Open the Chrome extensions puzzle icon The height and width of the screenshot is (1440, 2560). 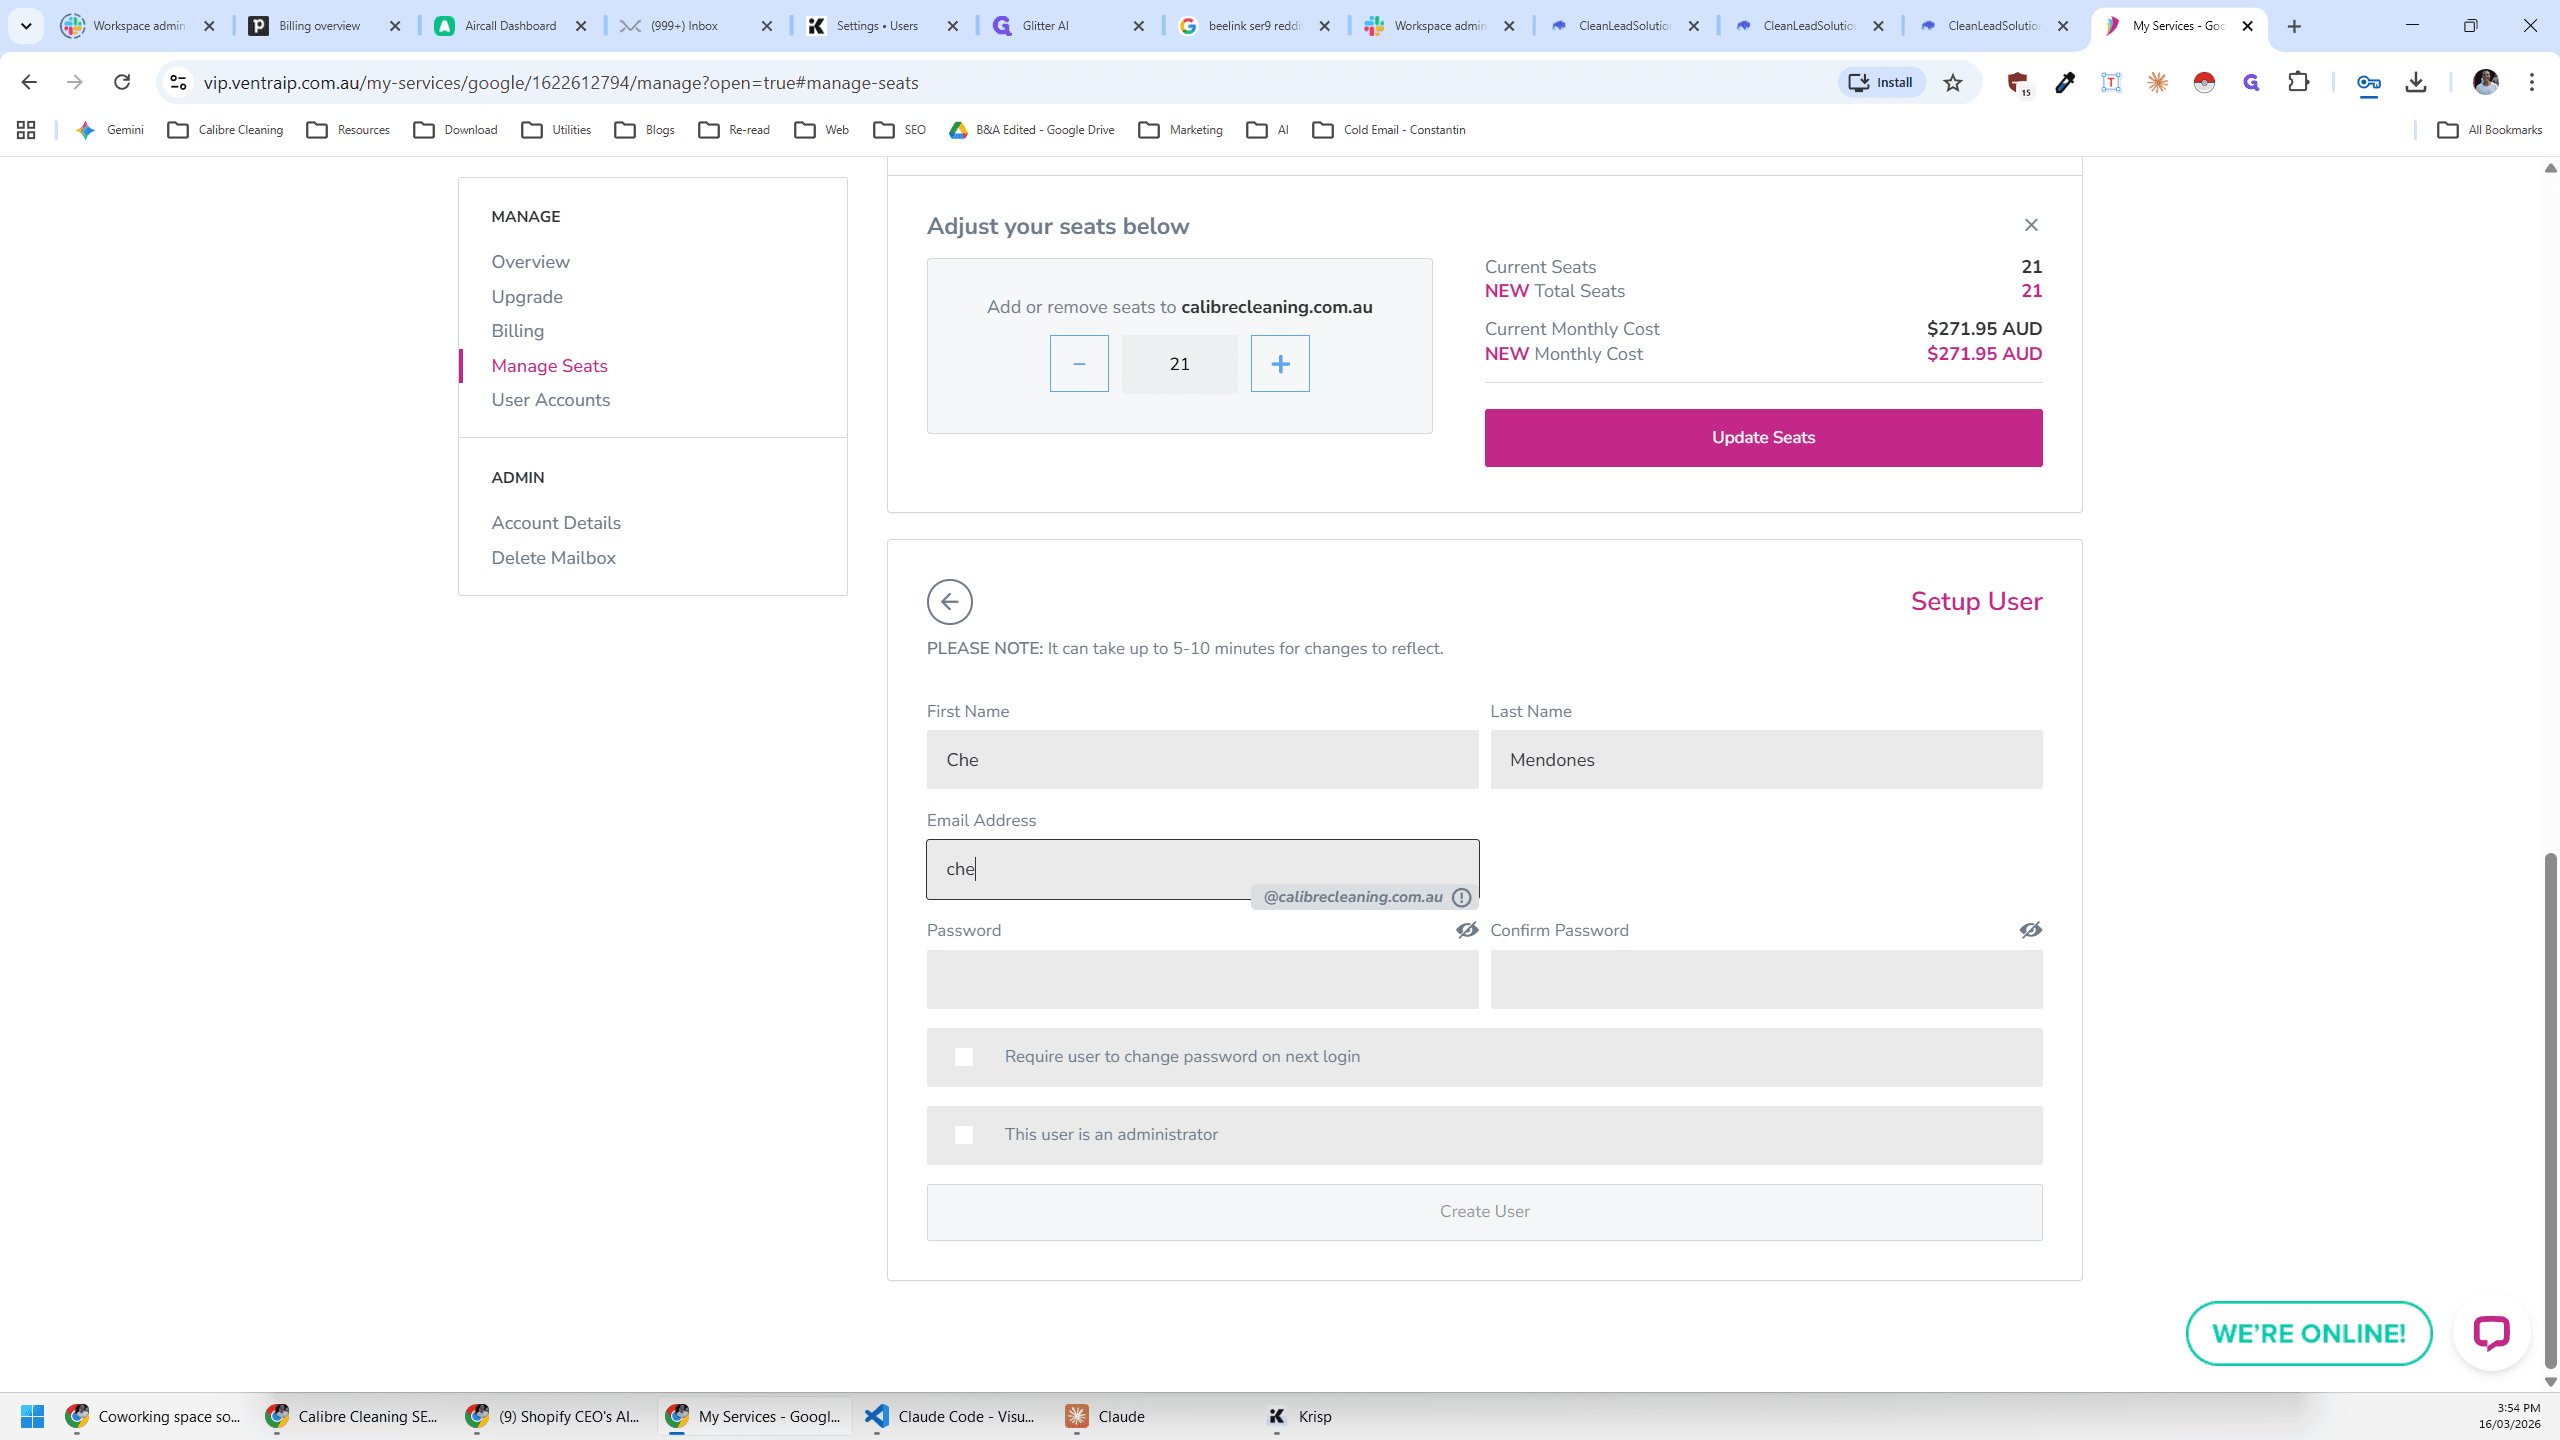point(2299,83)
